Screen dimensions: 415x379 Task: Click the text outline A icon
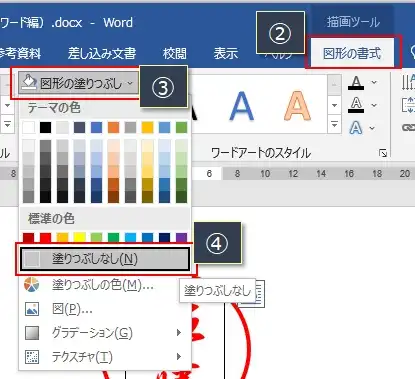click(x=356, y=105)
